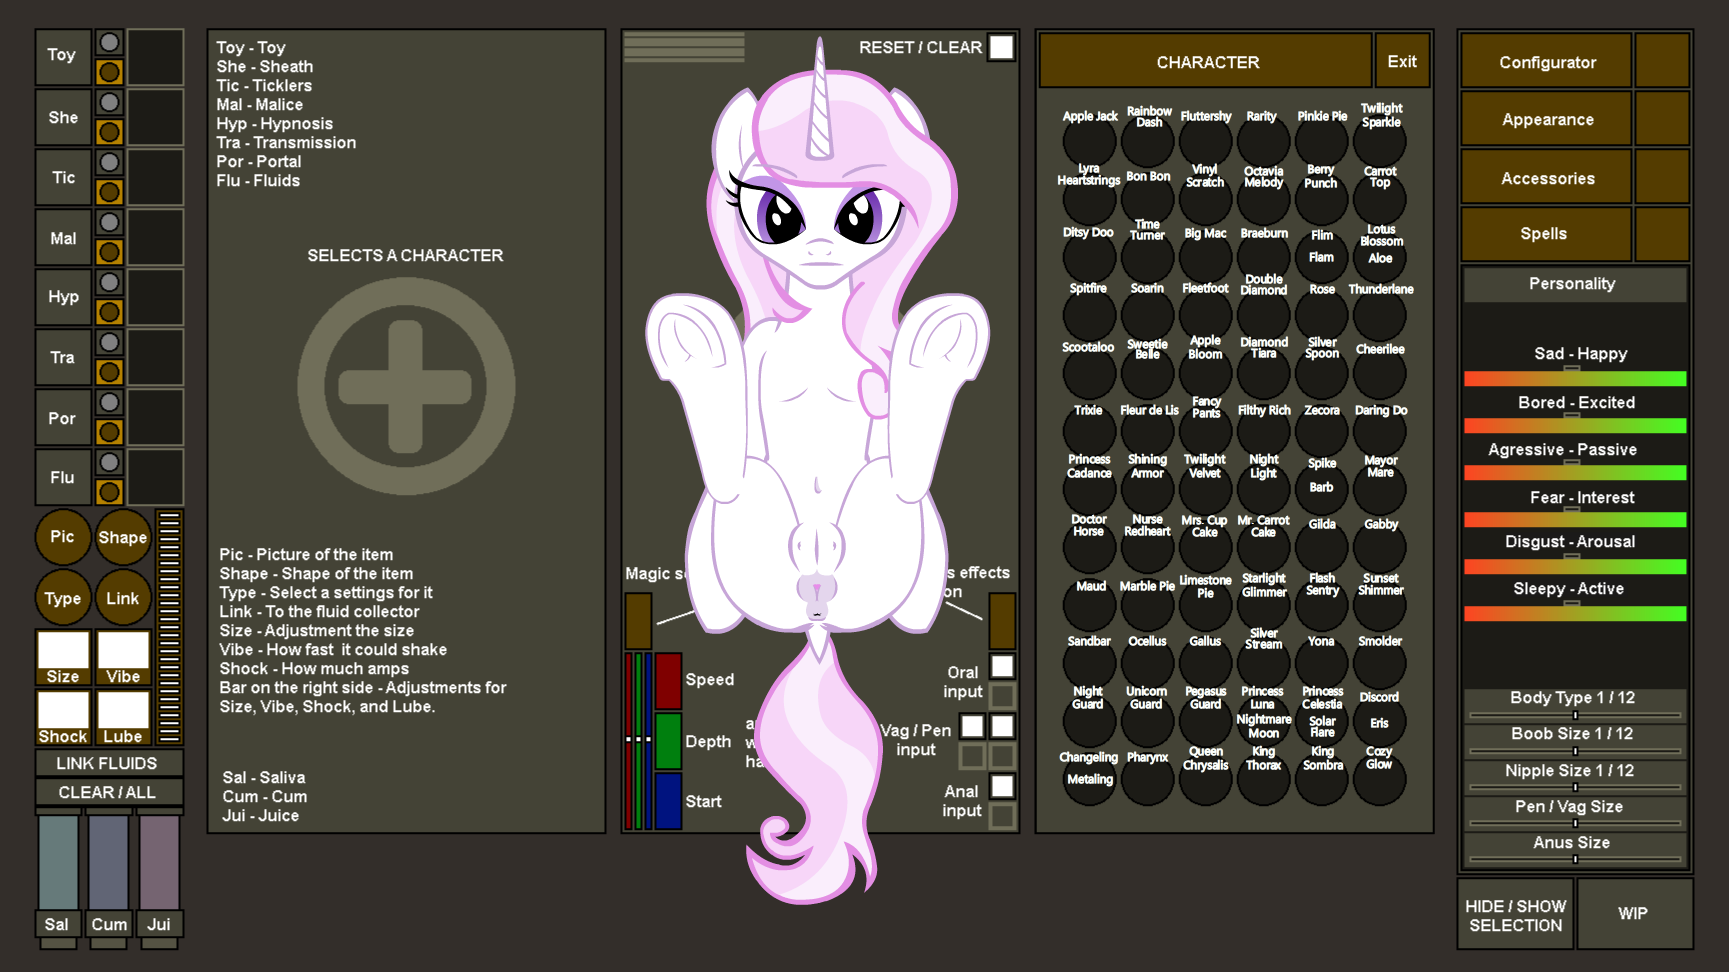Choose the Octavia Melody character circle
The width and height of the screenshot is (1729, 972).
tap(1264, 198)
